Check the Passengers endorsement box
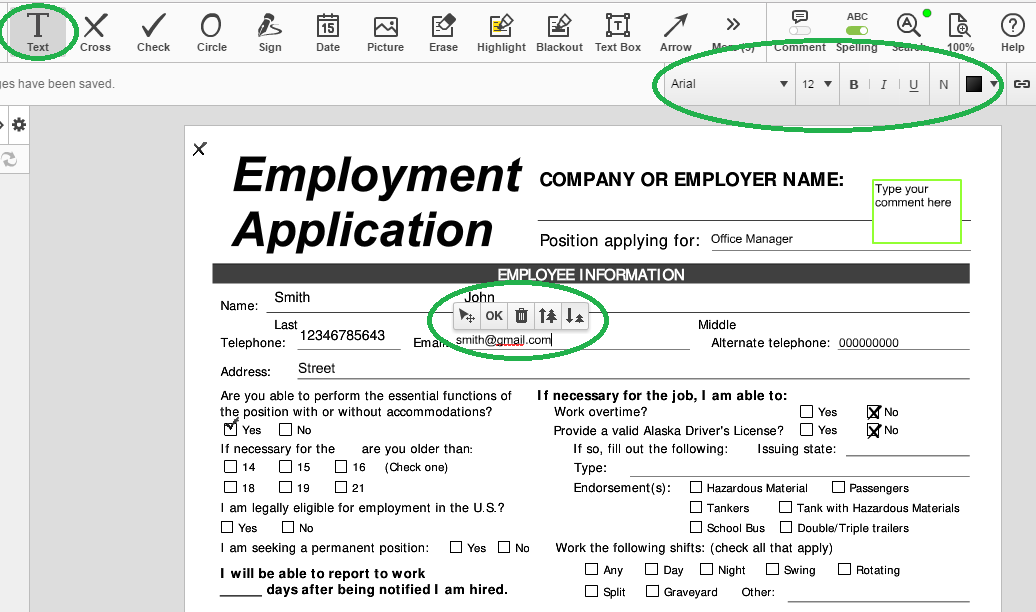Image resolution: width=1036 pixels, height=612 pixels. 838,487
